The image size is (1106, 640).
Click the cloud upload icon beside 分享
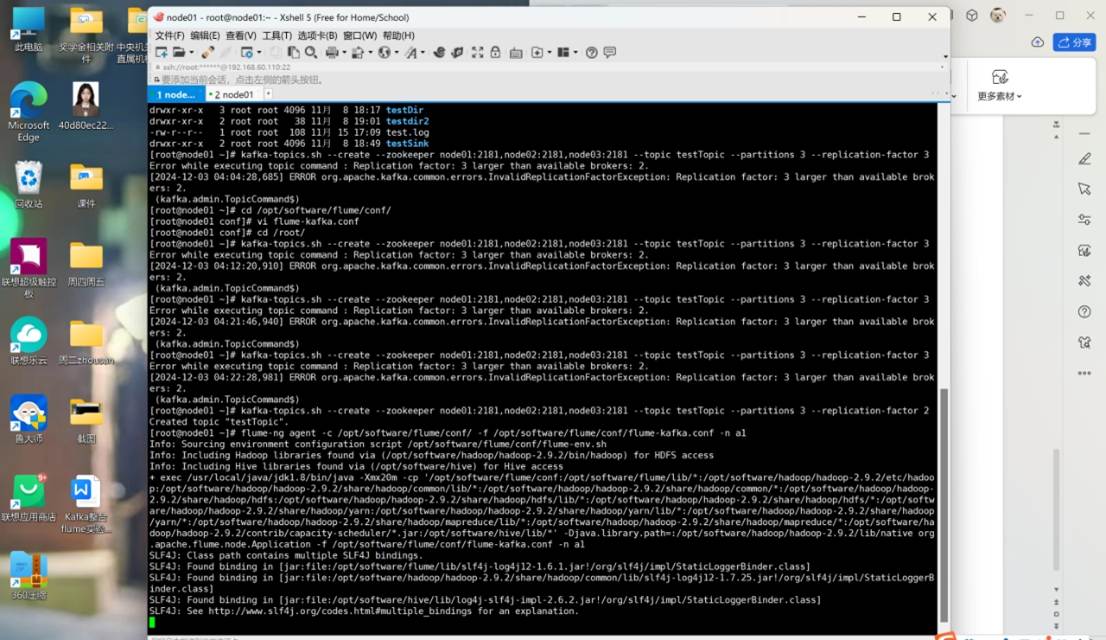pyautogui.click(x=1037, y=42)
